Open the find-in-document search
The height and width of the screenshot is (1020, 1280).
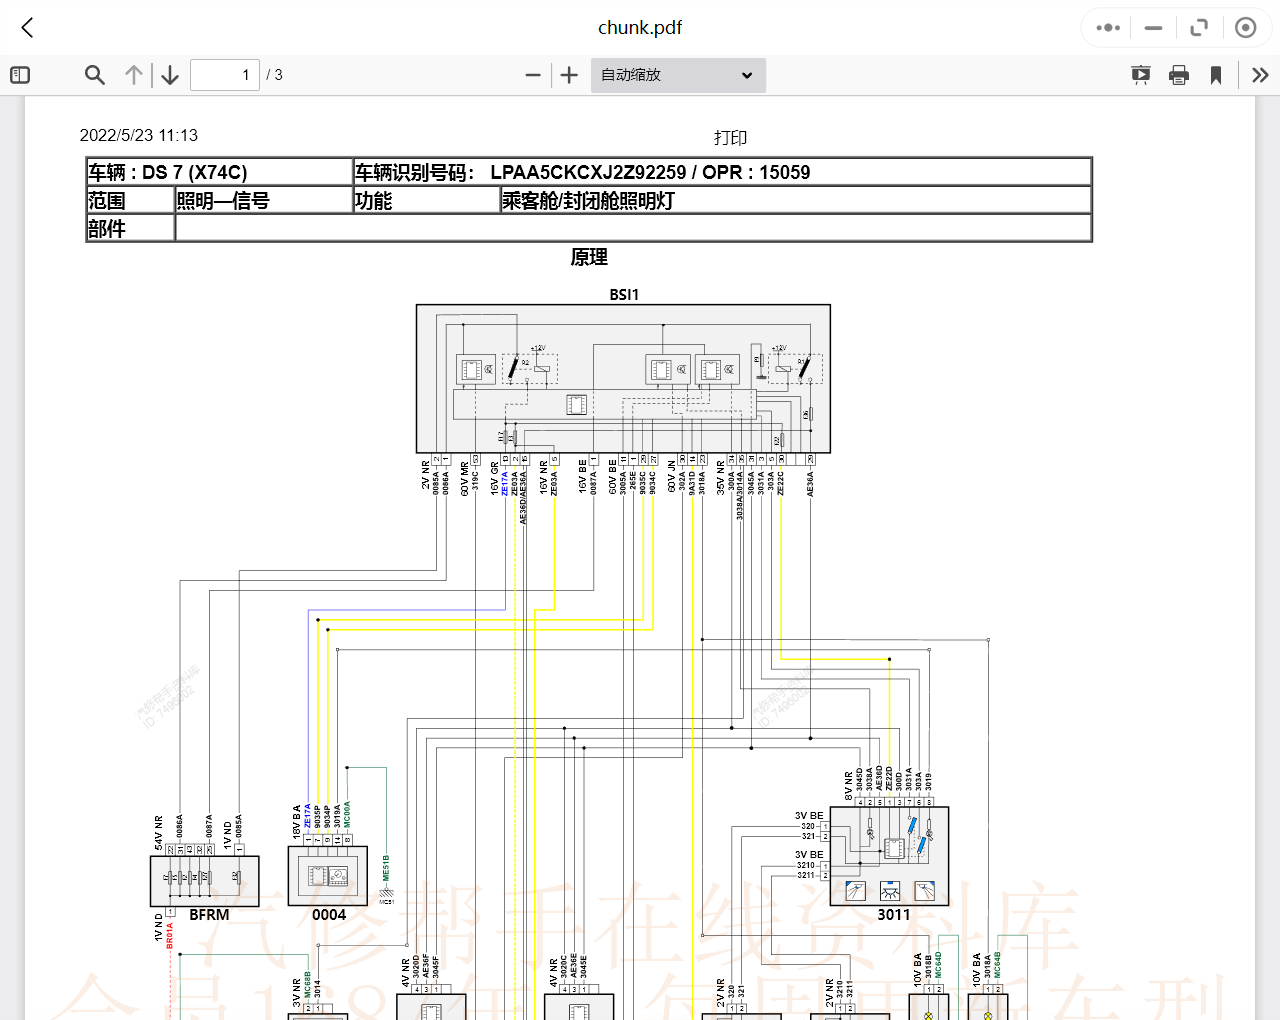[x=95, y=75]
